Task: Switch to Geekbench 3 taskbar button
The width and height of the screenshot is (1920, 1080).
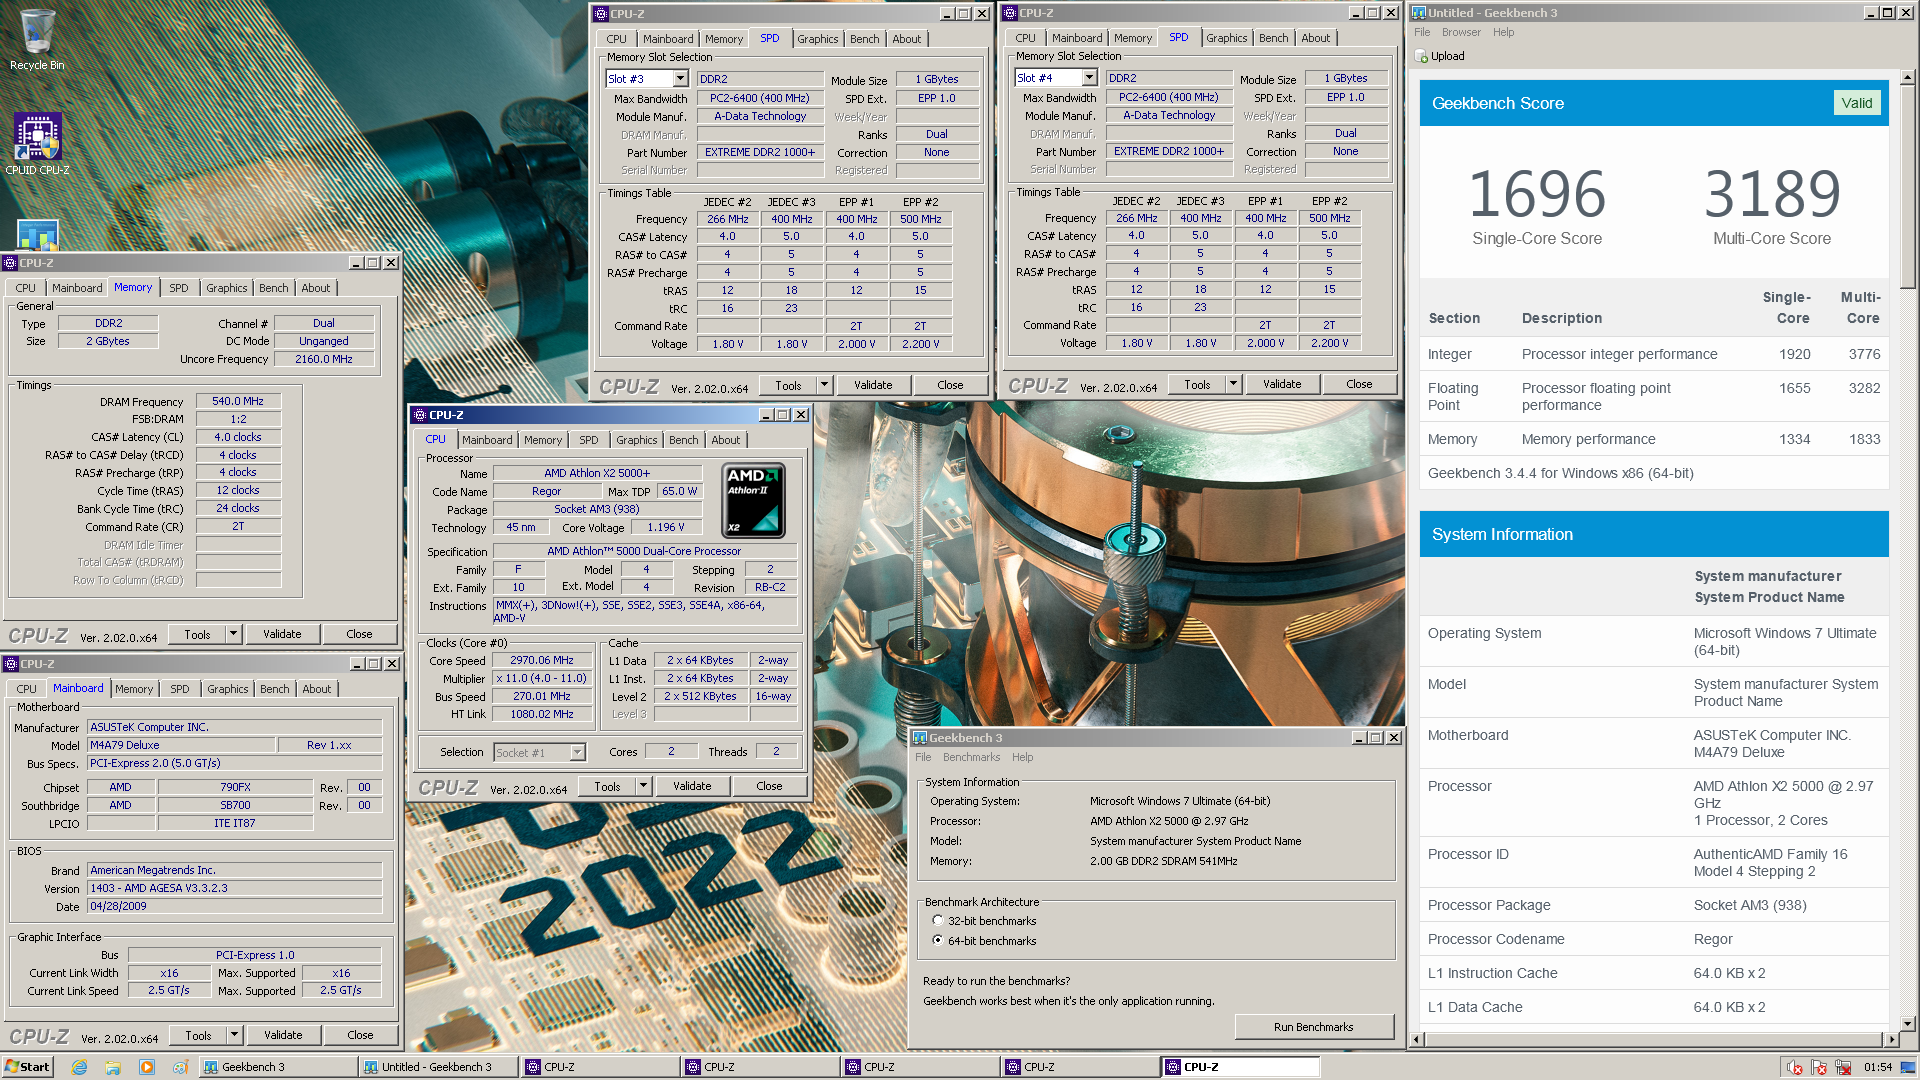Action: [277, 1067]
